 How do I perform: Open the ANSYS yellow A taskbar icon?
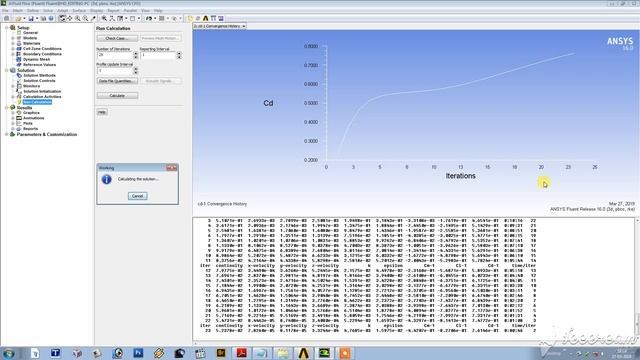303,353
